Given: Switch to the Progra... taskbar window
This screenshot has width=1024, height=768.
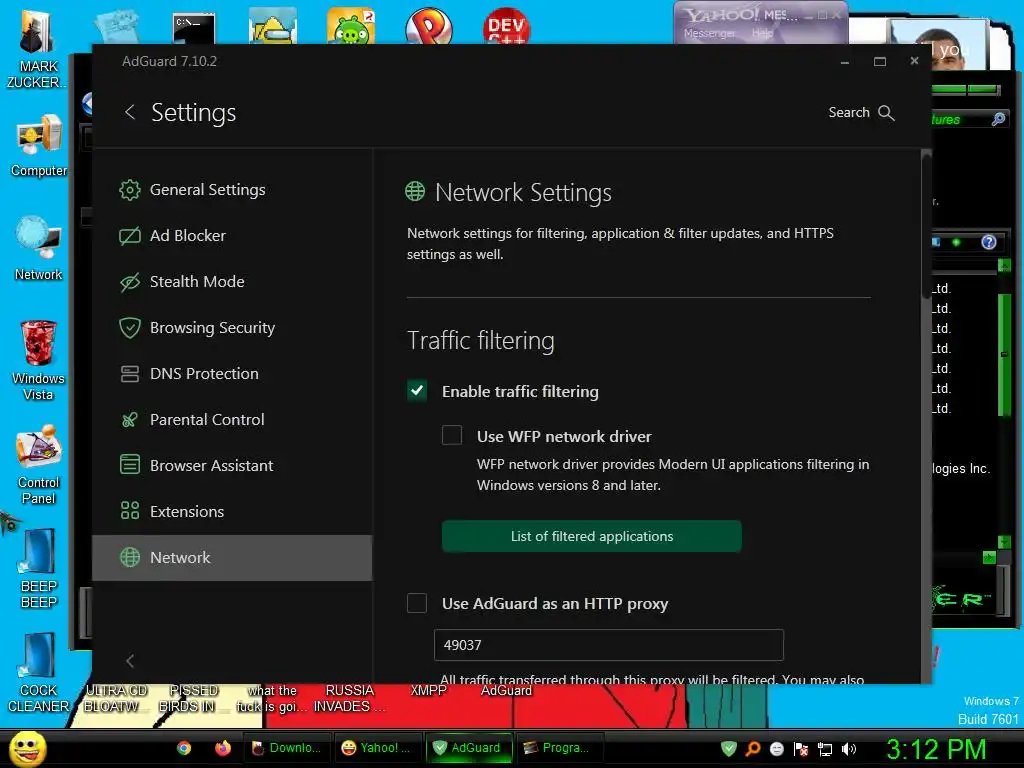Looking at the screenshot, I should point(558,748).
